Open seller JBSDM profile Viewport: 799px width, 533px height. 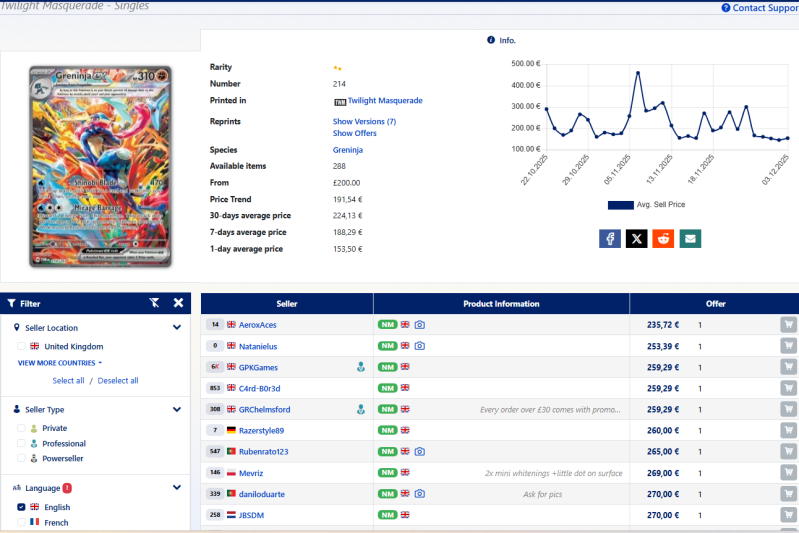pyautogui.click(x=251, y=515)
